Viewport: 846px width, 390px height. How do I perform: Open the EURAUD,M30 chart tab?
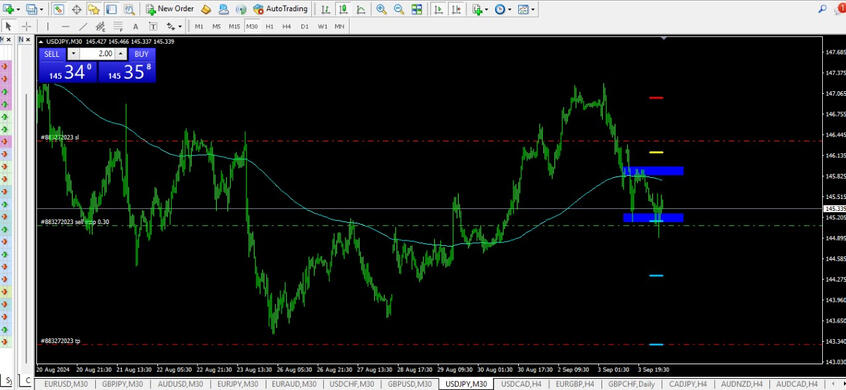click(295, 384)
